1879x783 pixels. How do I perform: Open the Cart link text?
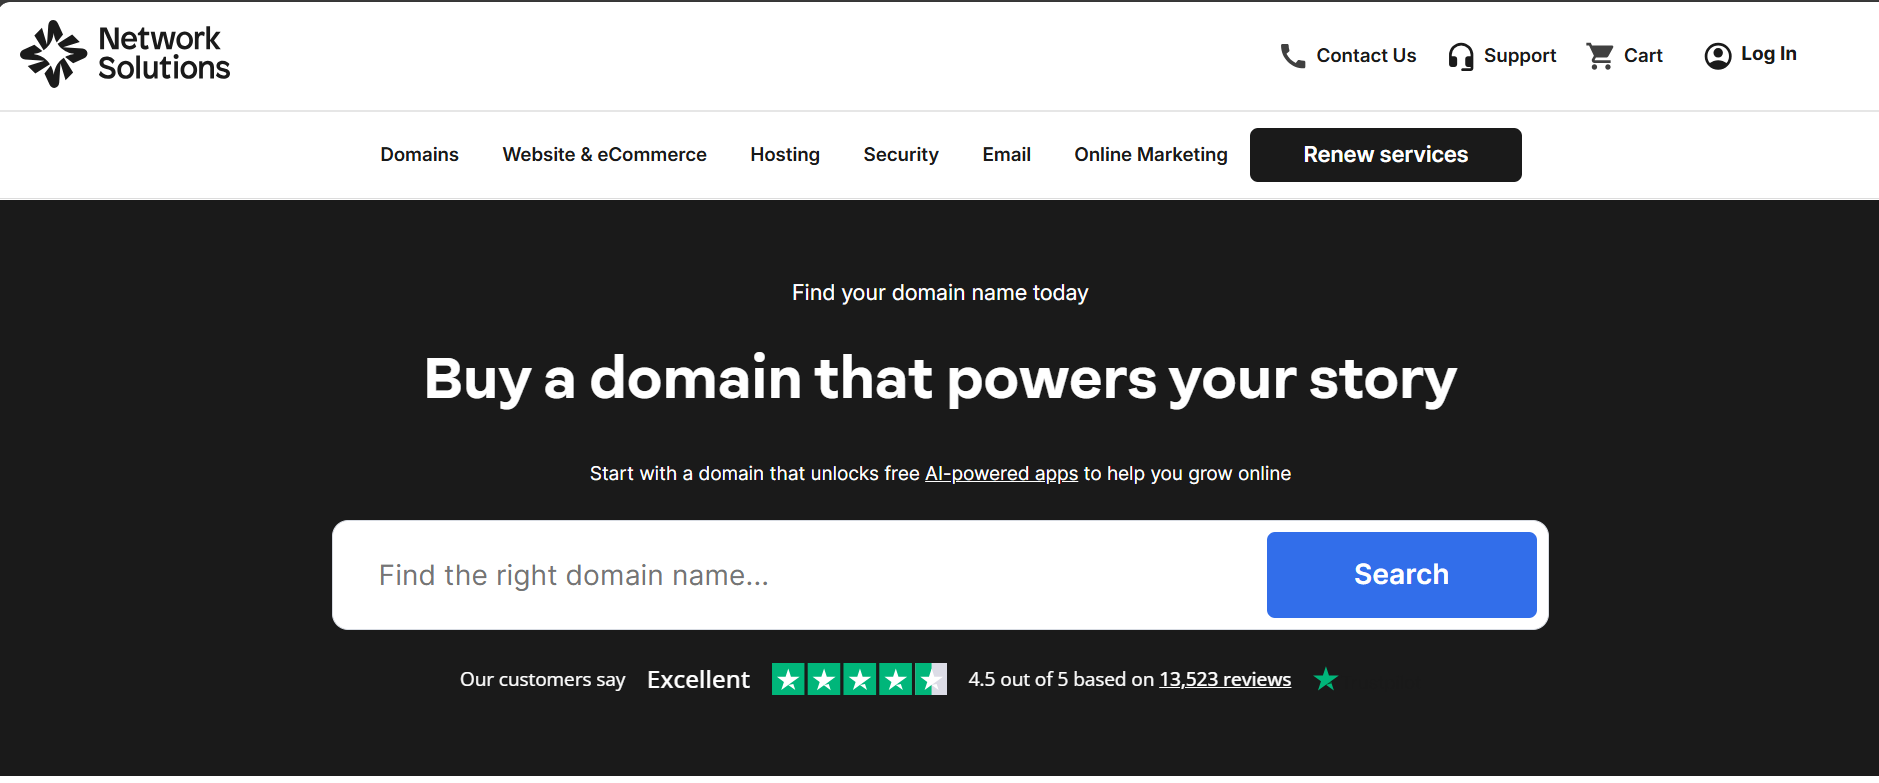pyautogui.click(x=1643, y=56)
